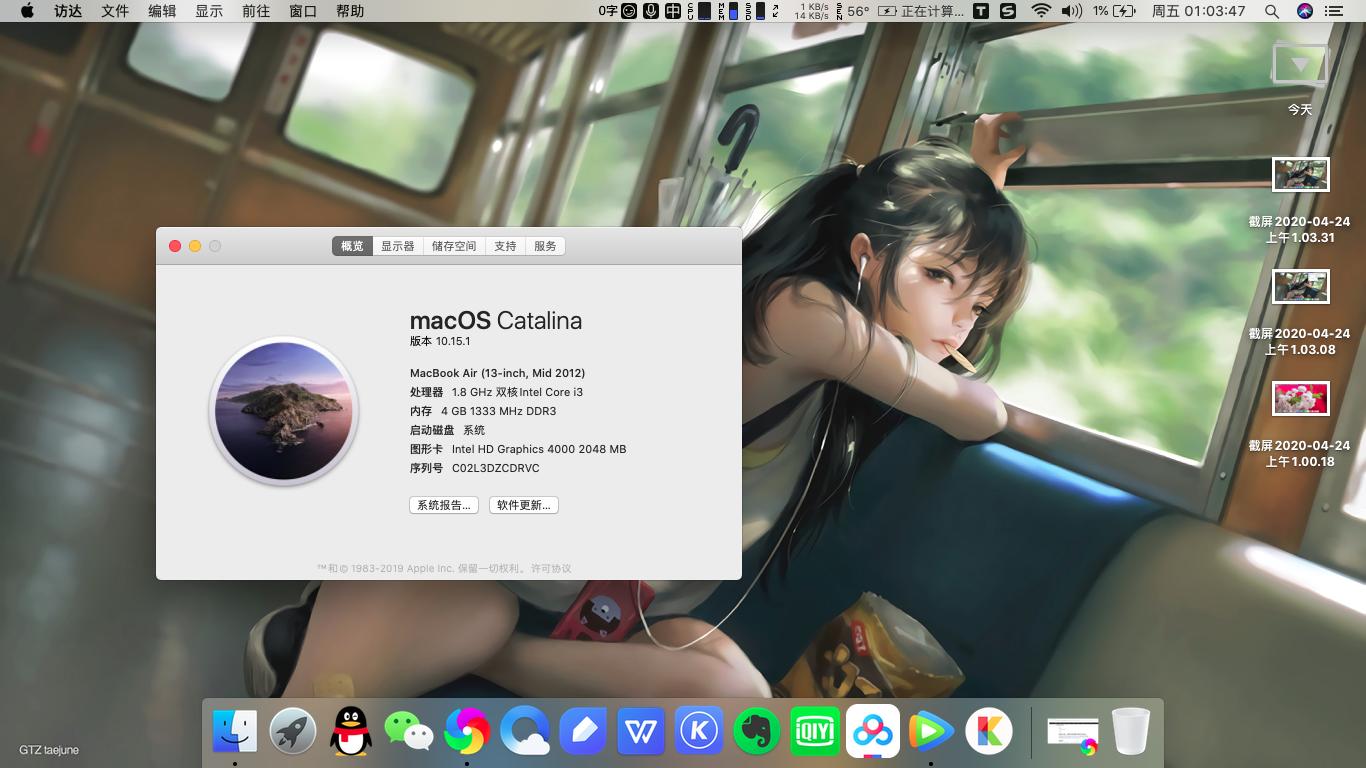Open WPS Office in the Dock
This screenshot has width=1366, height=768.
[641, 731]
